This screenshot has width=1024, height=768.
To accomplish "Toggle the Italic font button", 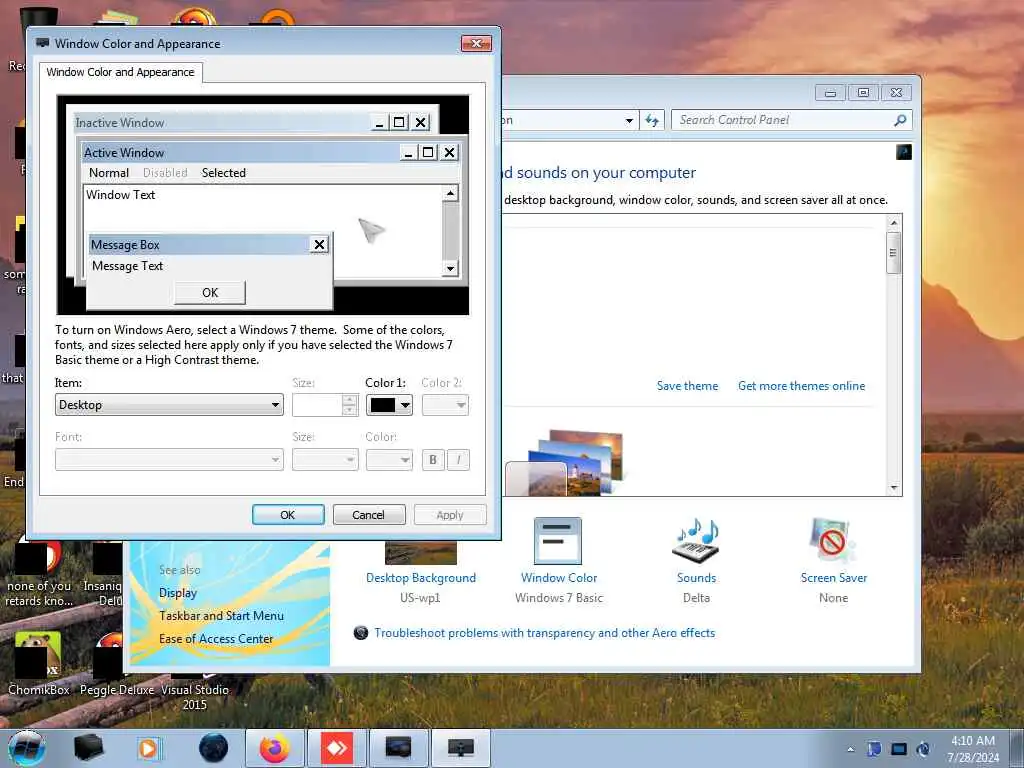I will click(x=458, y=460).
